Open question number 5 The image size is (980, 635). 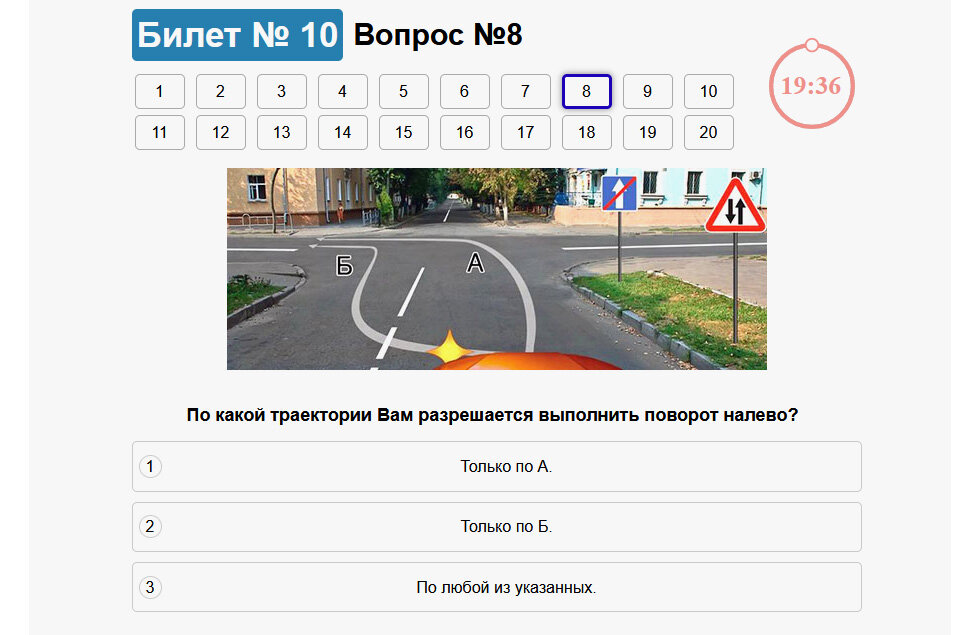click(x=404, y=91)
